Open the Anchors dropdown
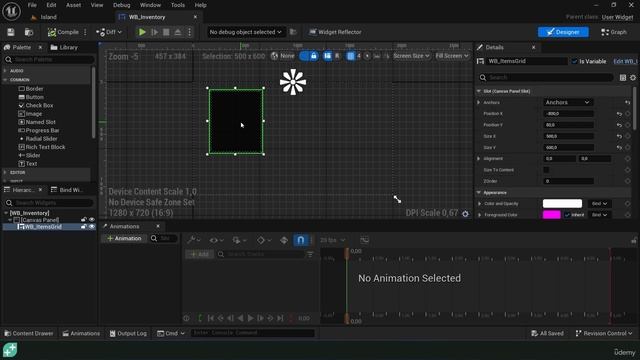640x360 pixels. [x=568, y=102]
